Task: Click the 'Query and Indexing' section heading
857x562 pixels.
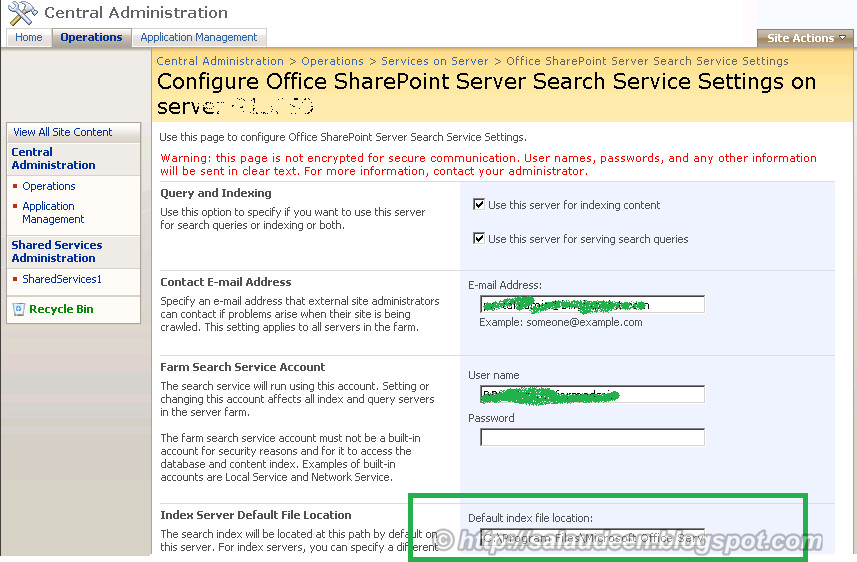Action: [216, 193]
